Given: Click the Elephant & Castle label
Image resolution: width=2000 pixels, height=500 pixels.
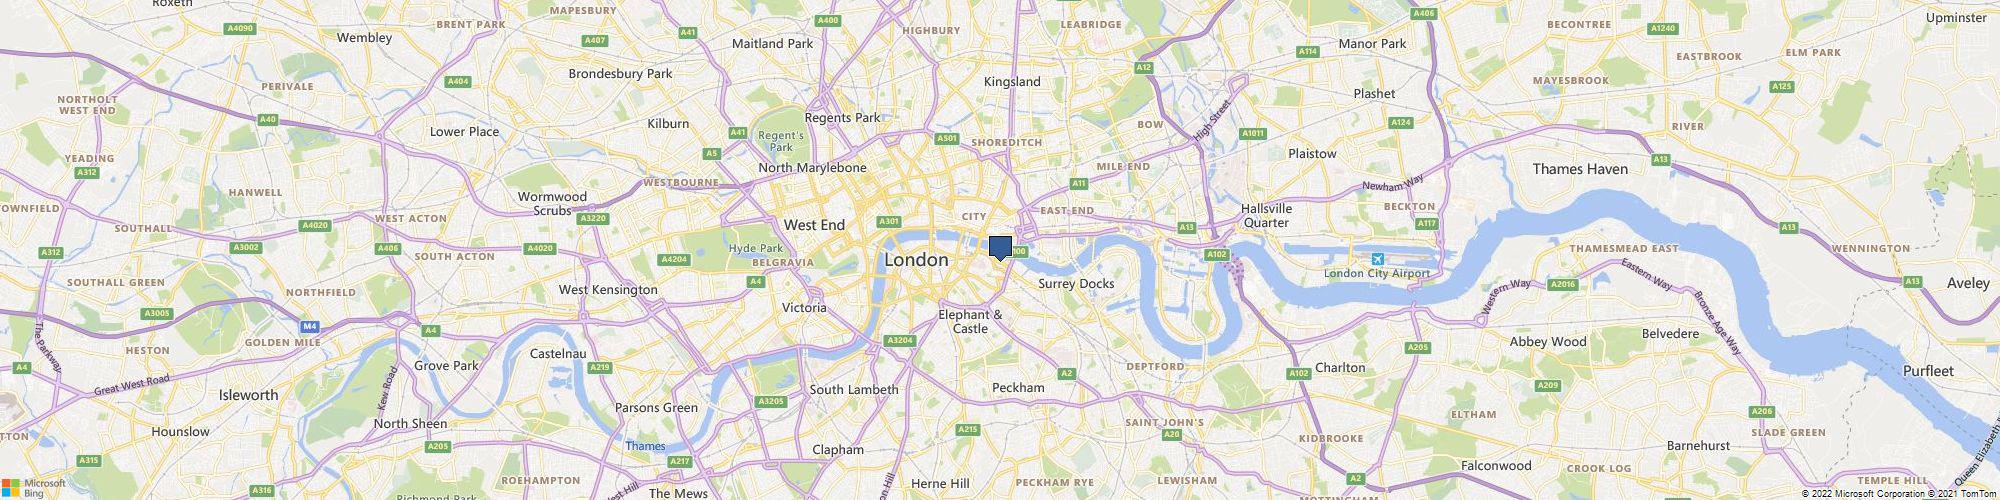Looking at the screenshot, I should pyautogui.click(x=970, y=321).
